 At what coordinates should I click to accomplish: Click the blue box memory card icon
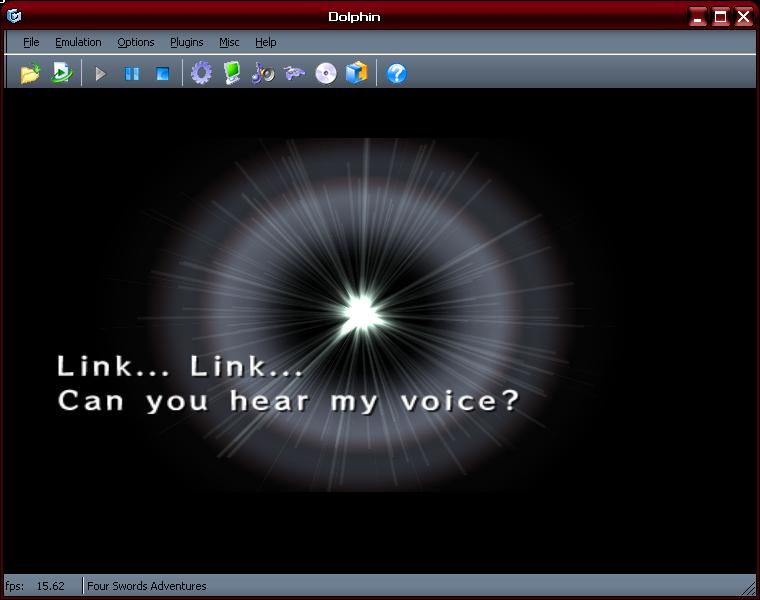pos(357,73)
